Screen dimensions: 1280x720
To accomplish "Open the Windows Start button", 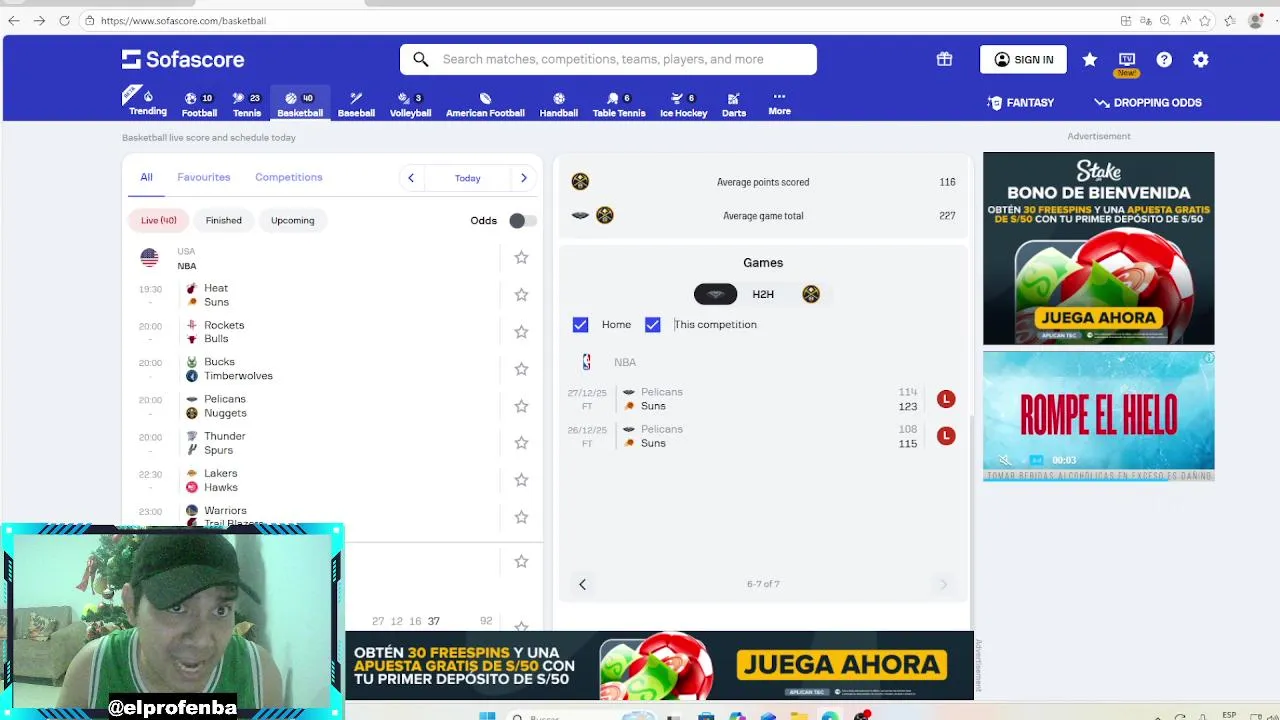I will [487, 716].
